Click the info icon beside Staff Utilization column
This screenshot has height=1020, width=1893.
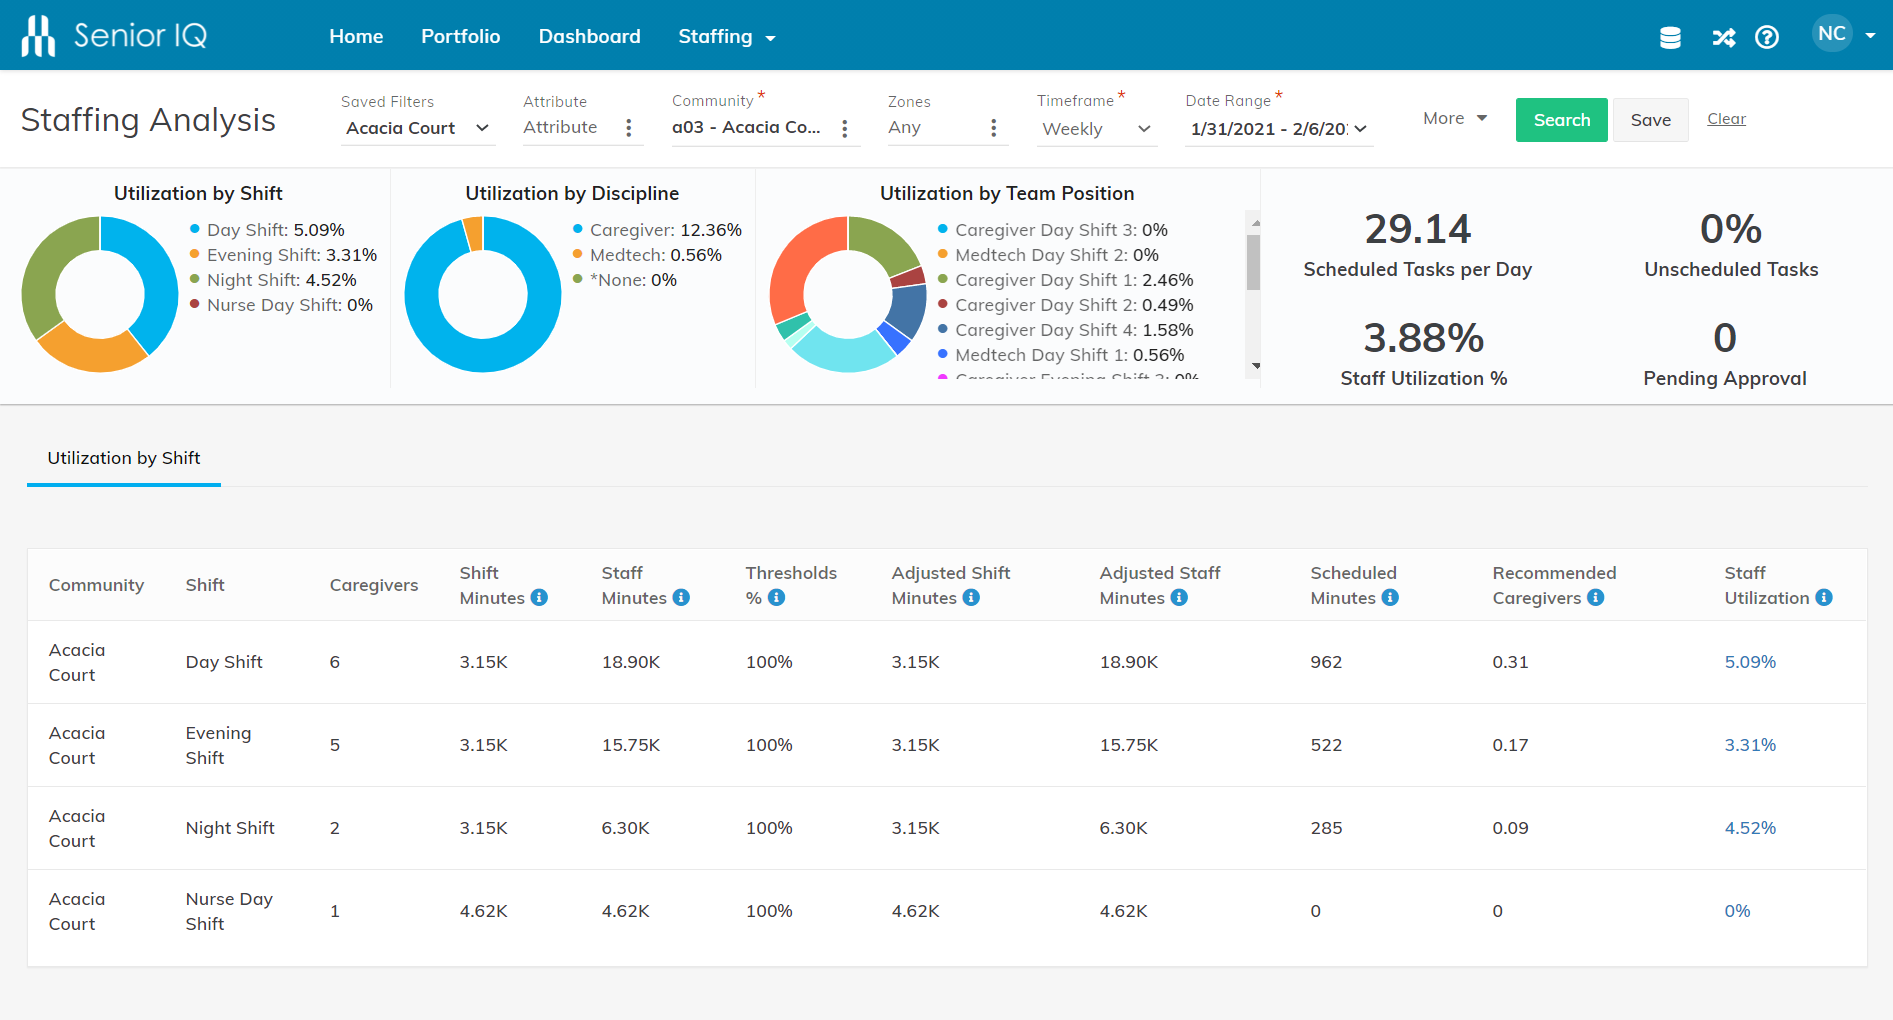coord(1824,597)
